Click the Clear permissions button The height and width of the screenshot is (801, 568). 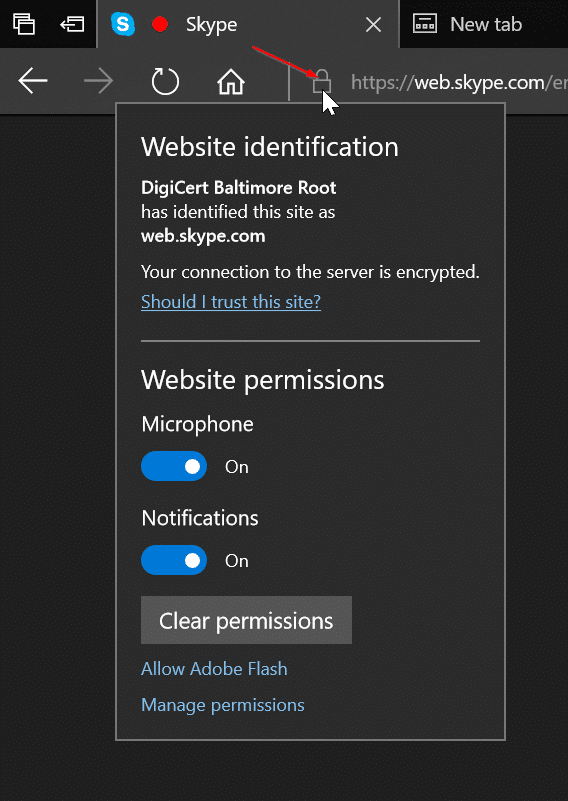tap(246, 620)
